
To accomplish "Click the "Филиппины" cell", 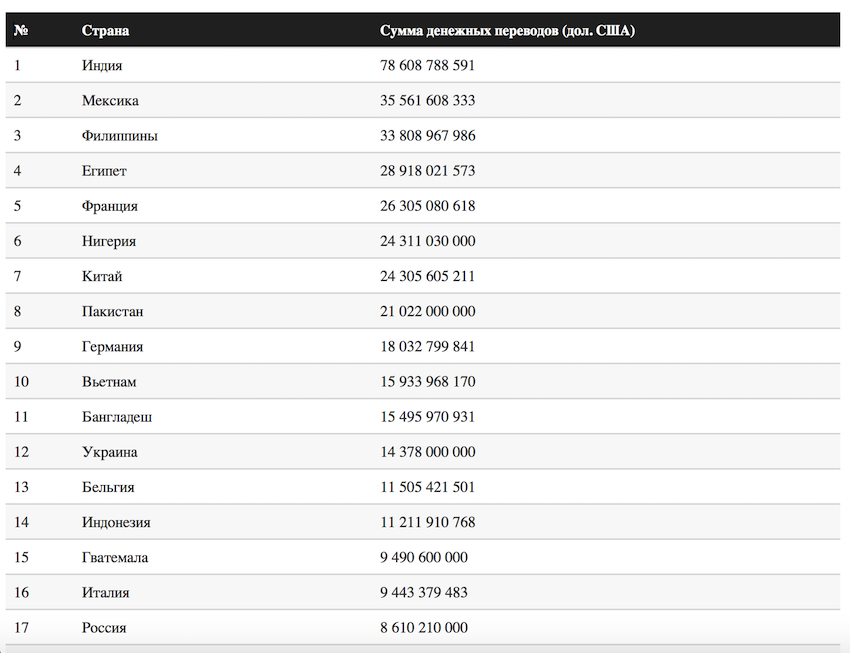I will click(x=119, y=135).
